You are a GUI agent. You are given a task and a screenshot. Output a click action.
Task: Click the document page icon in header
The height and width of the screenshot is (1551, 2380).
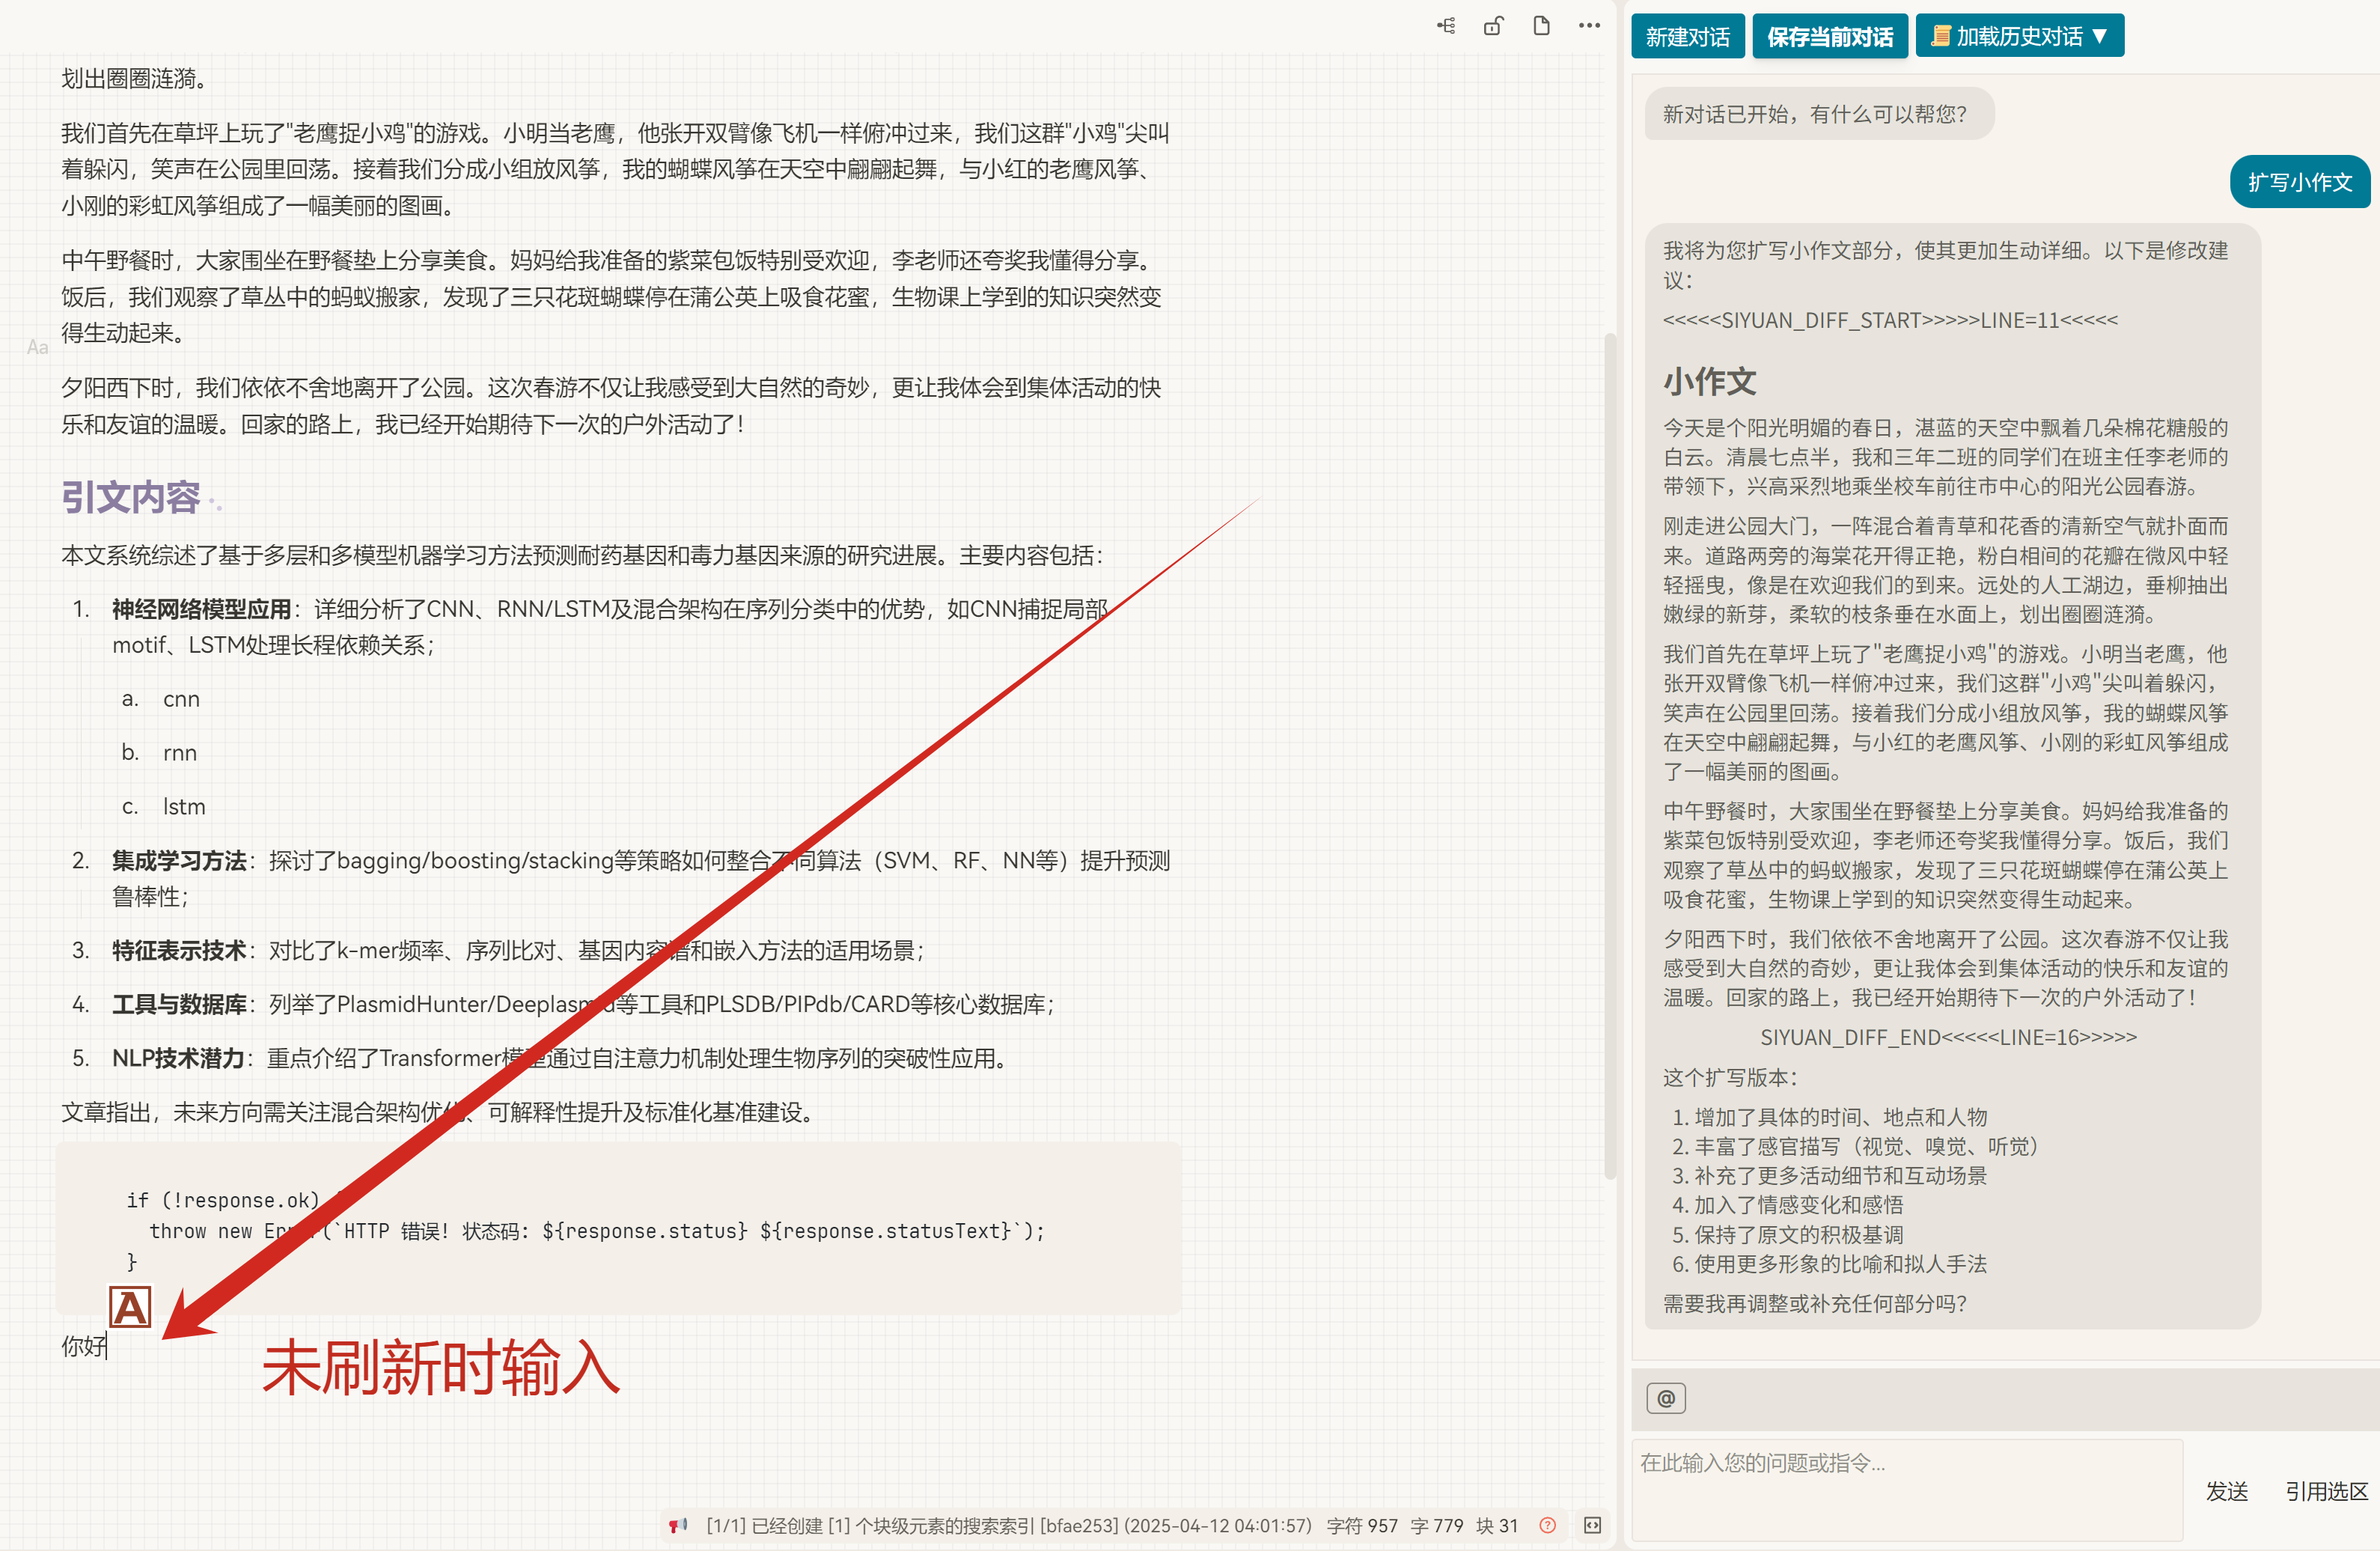[1541, 26]
